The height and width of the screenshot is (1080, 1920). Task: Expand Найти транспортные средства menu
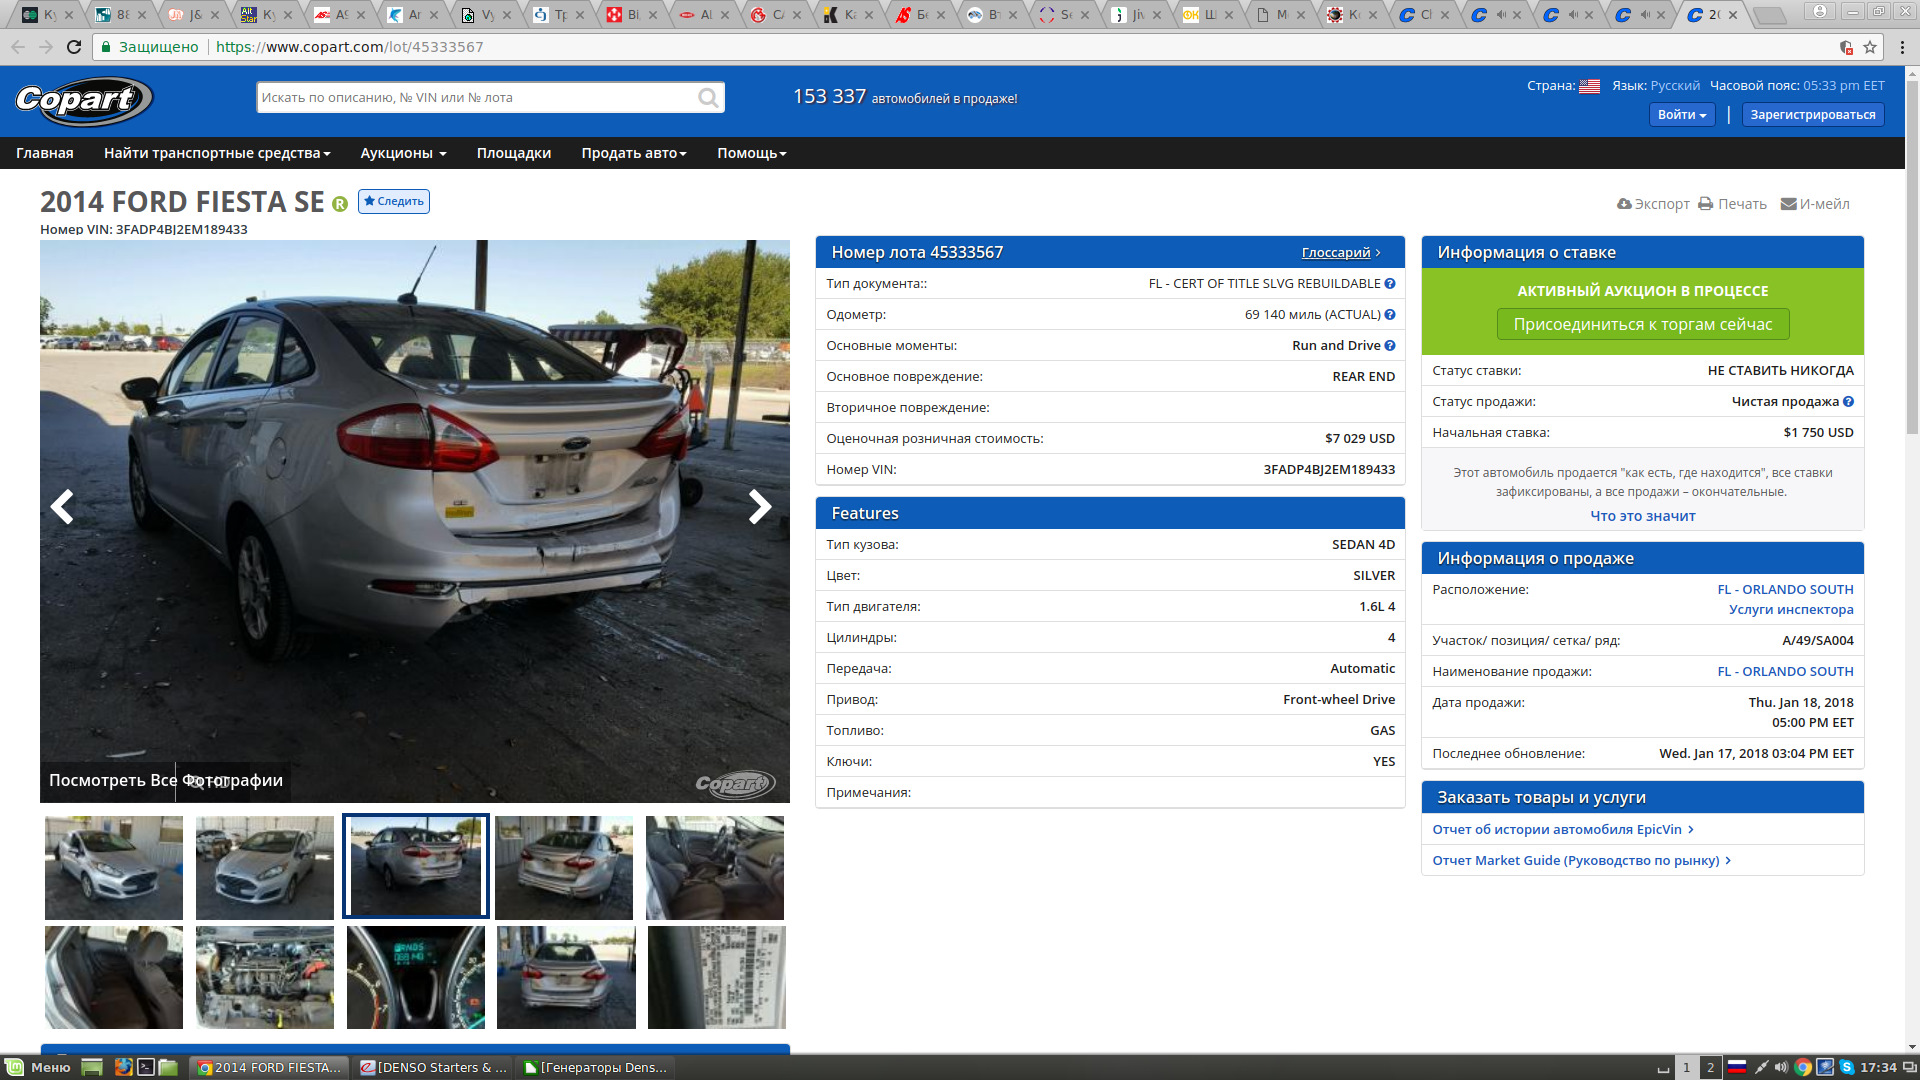pos(217,153)
